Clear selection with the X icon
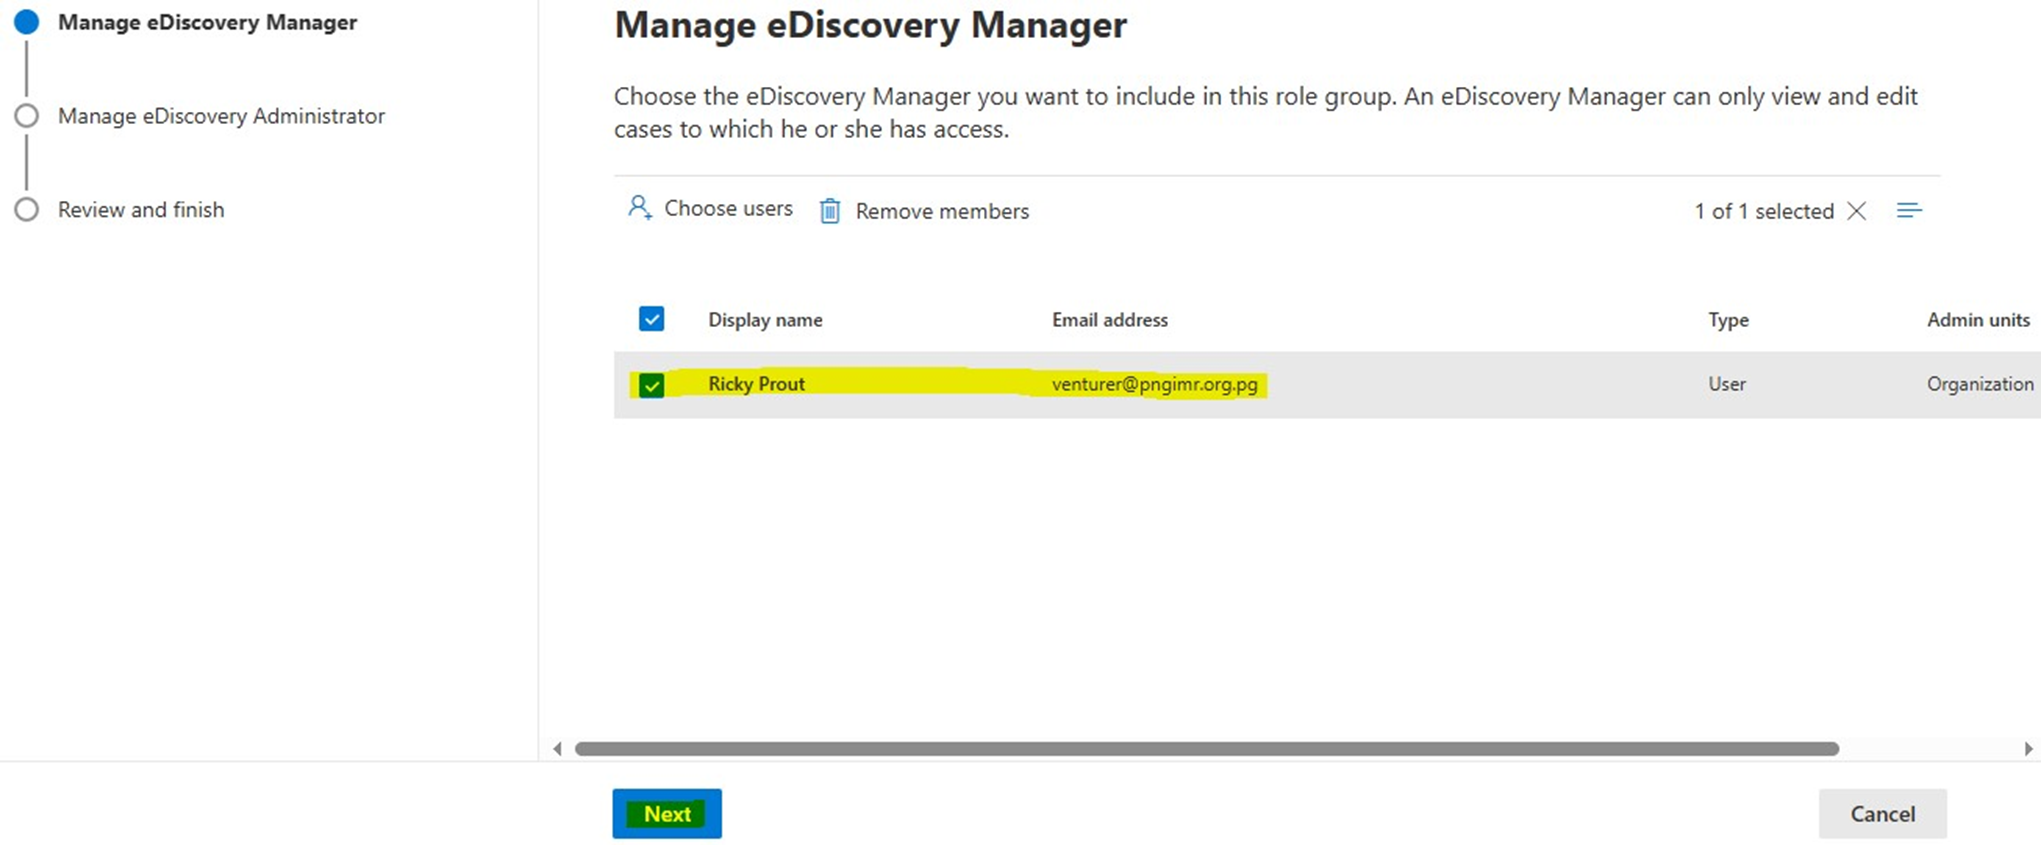Screen dimensions: 2041x845 pos(1857,211)
